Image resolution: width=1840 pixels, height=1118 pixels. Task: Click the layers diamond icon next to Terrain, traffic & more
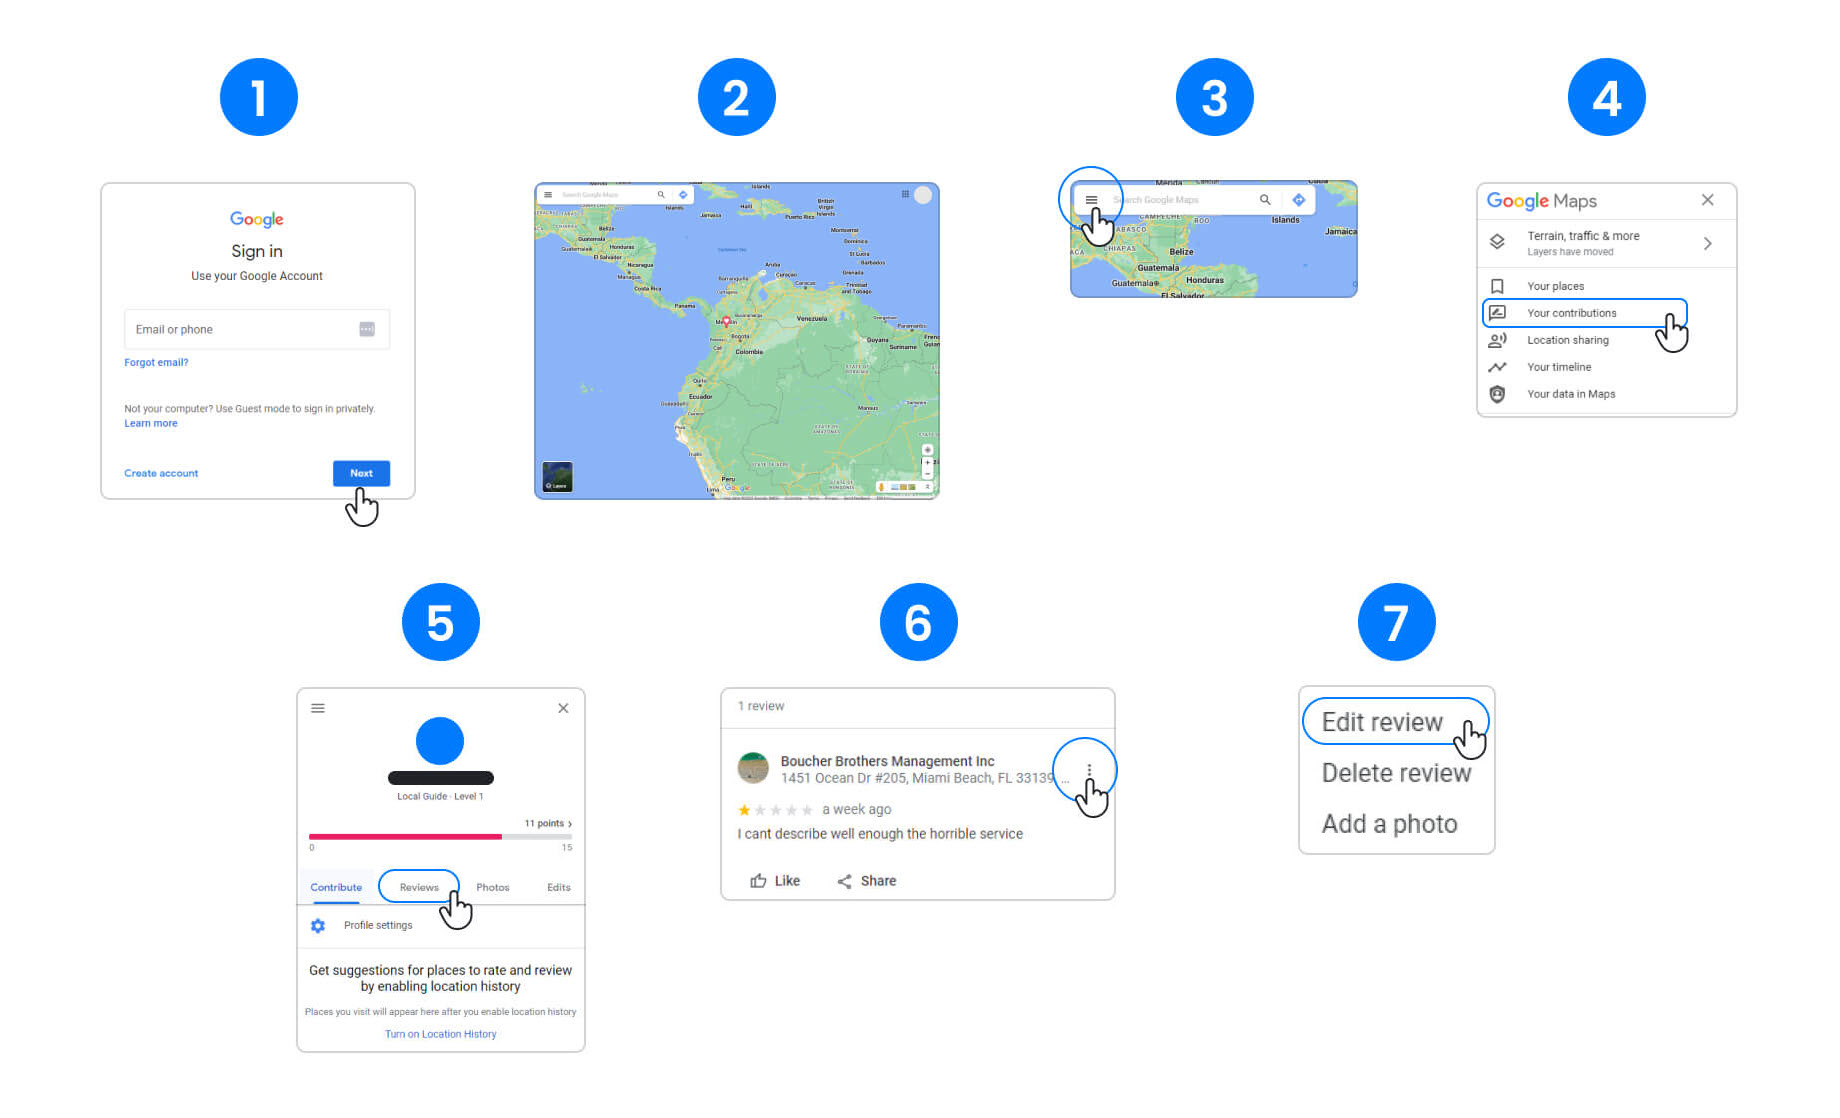tap(1497, 242)
